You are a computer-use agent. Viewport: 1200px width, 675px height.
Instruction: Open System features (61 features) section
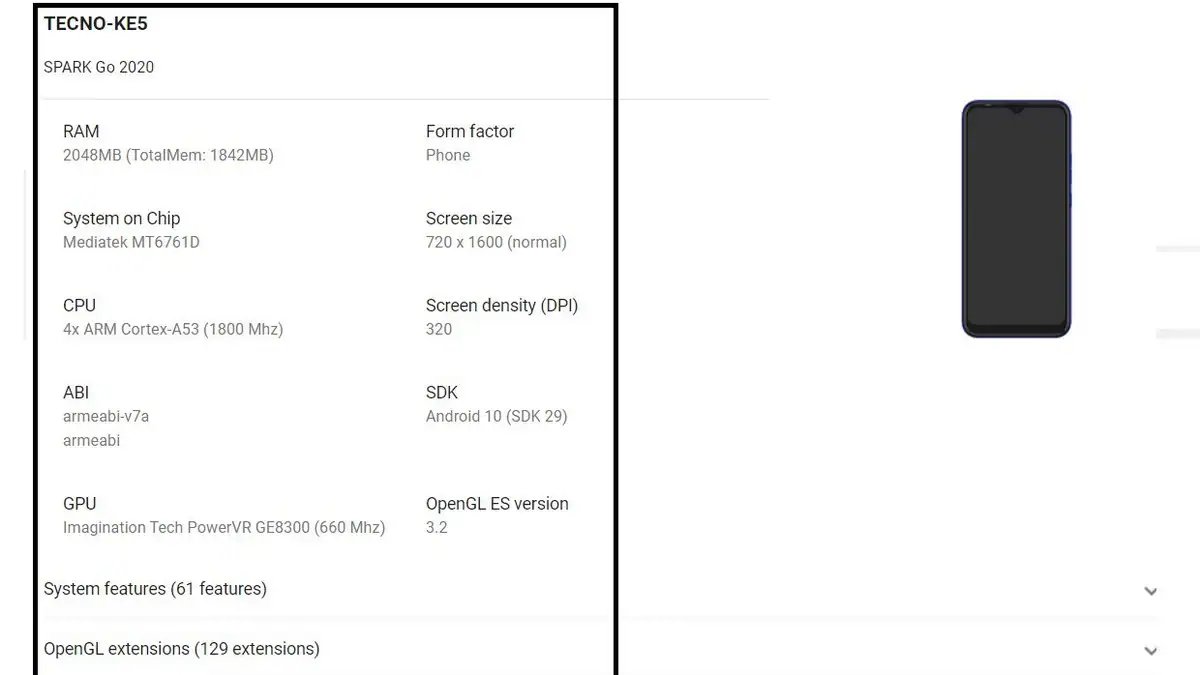pos(155,589)
